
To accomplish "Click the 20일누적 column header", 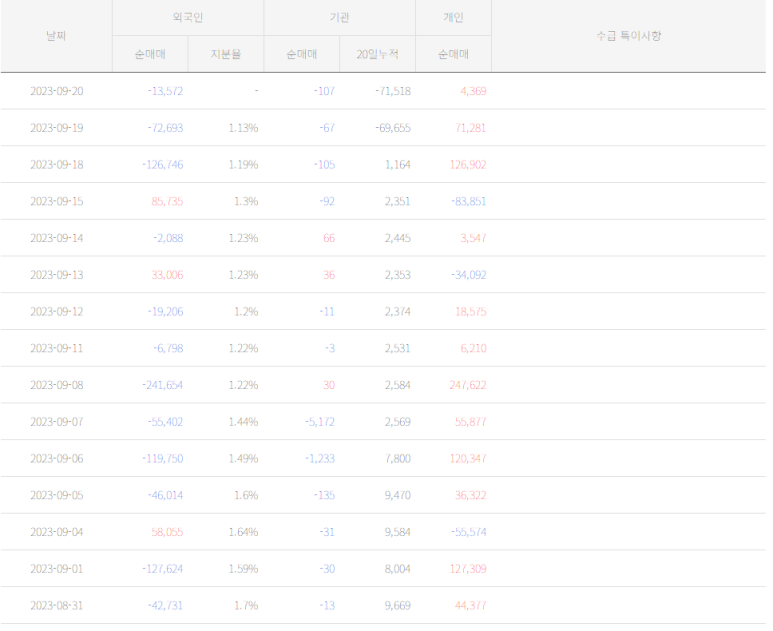I will (378, 54).
